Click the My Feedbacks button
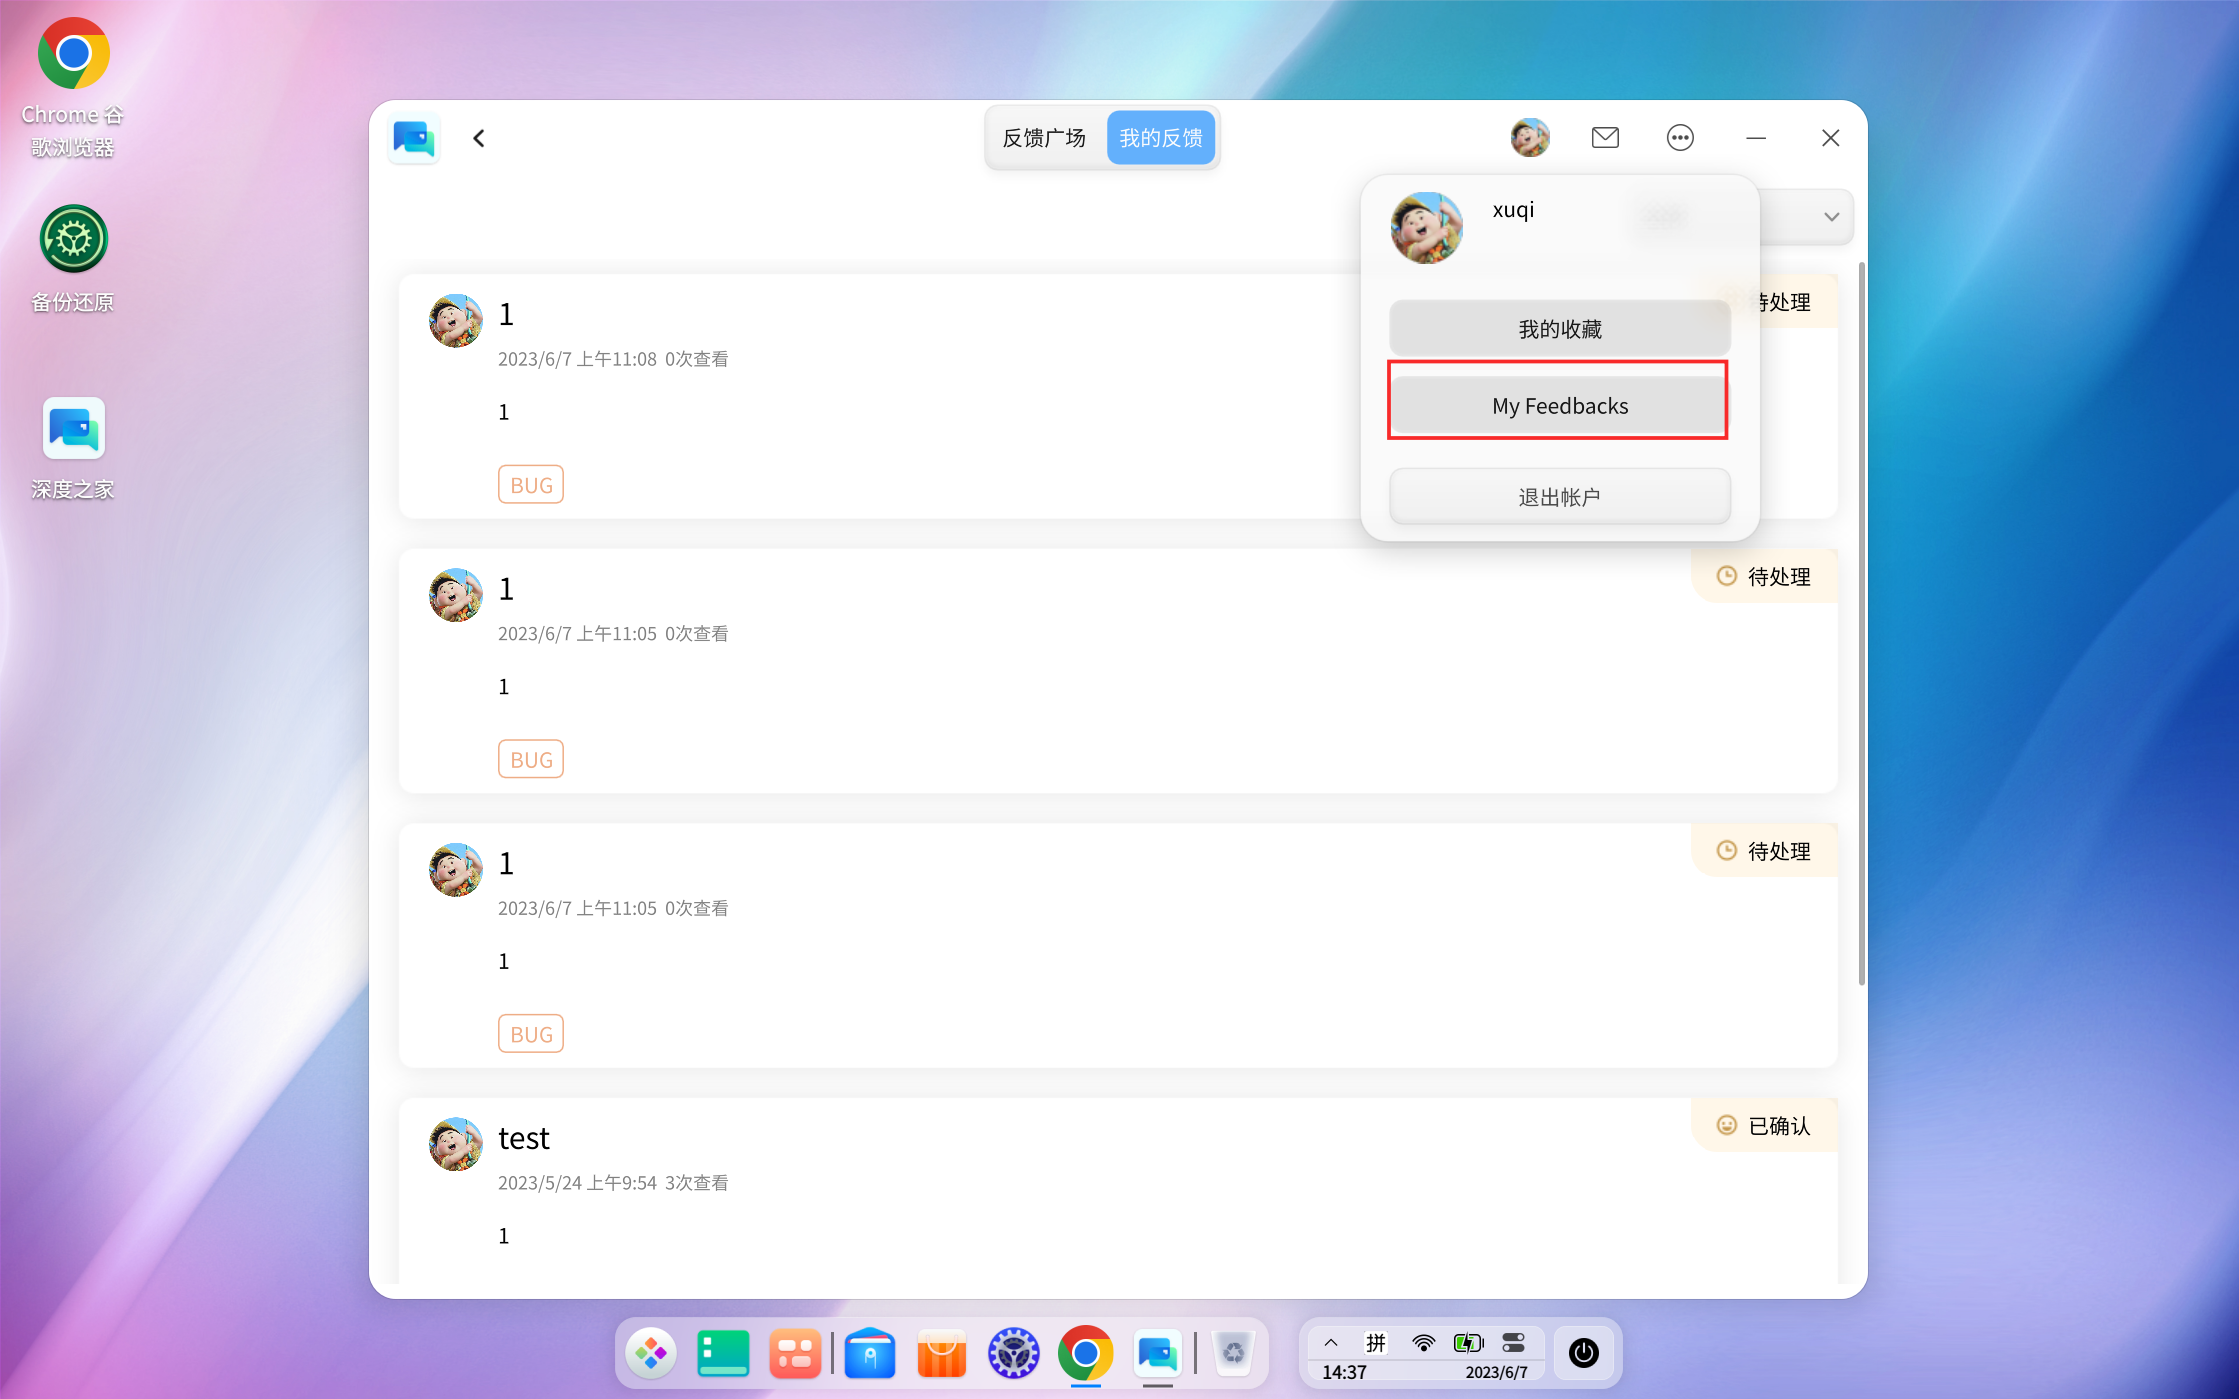This screenshot has width=2239, height=1399. coord(1559,406)
